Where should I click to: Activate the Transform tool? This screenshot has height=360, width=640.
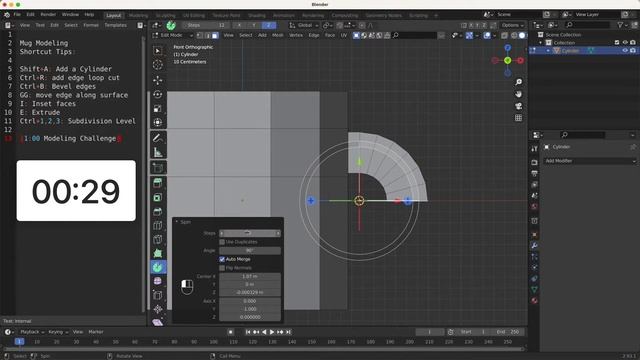(x=158, y=122)
